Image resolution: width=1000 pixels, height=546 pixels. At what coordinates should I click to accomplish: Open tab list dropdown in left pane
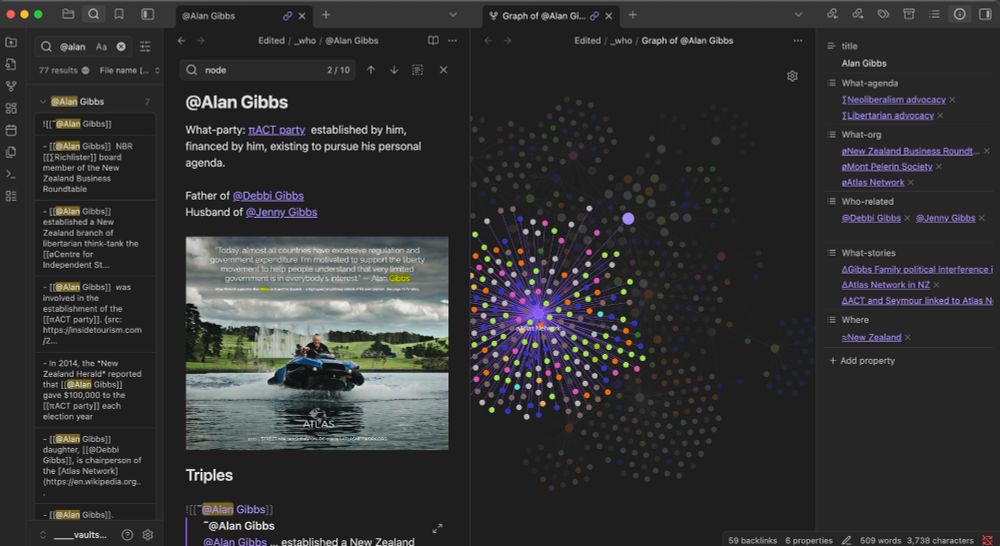click(453, 15)
